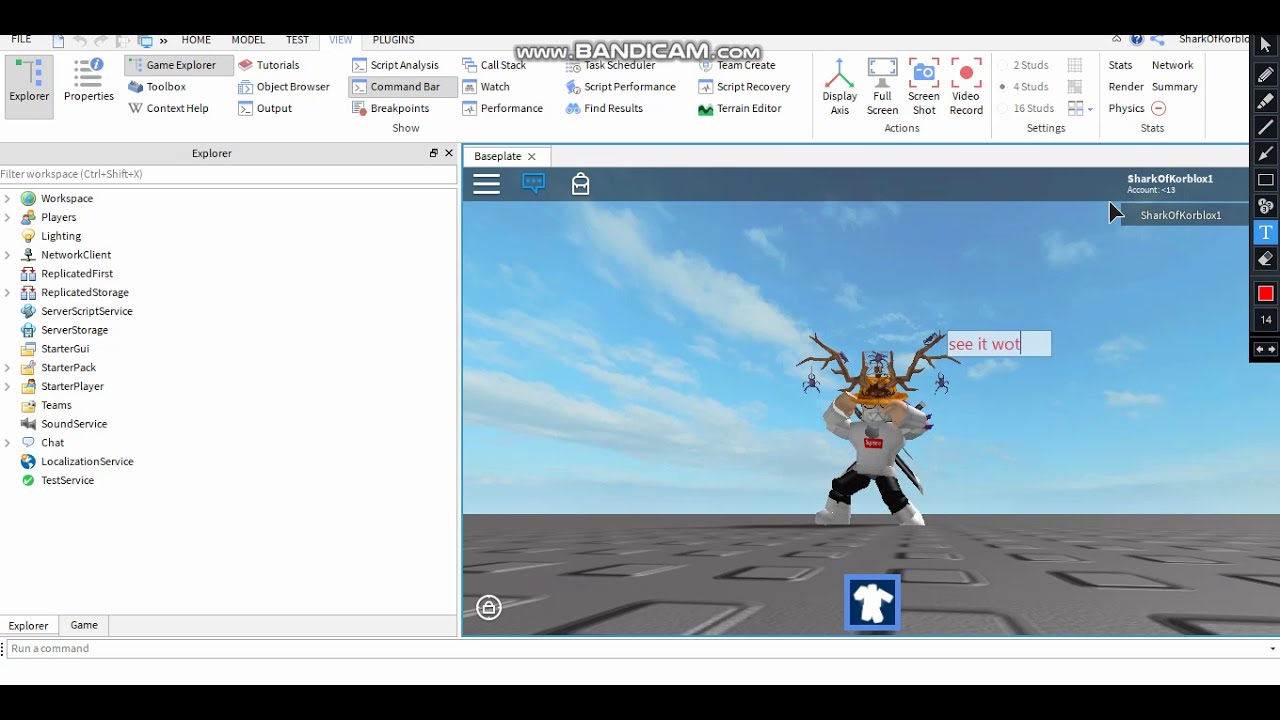
Task: Enter Full Screen mode
Action: coord(882,87)
